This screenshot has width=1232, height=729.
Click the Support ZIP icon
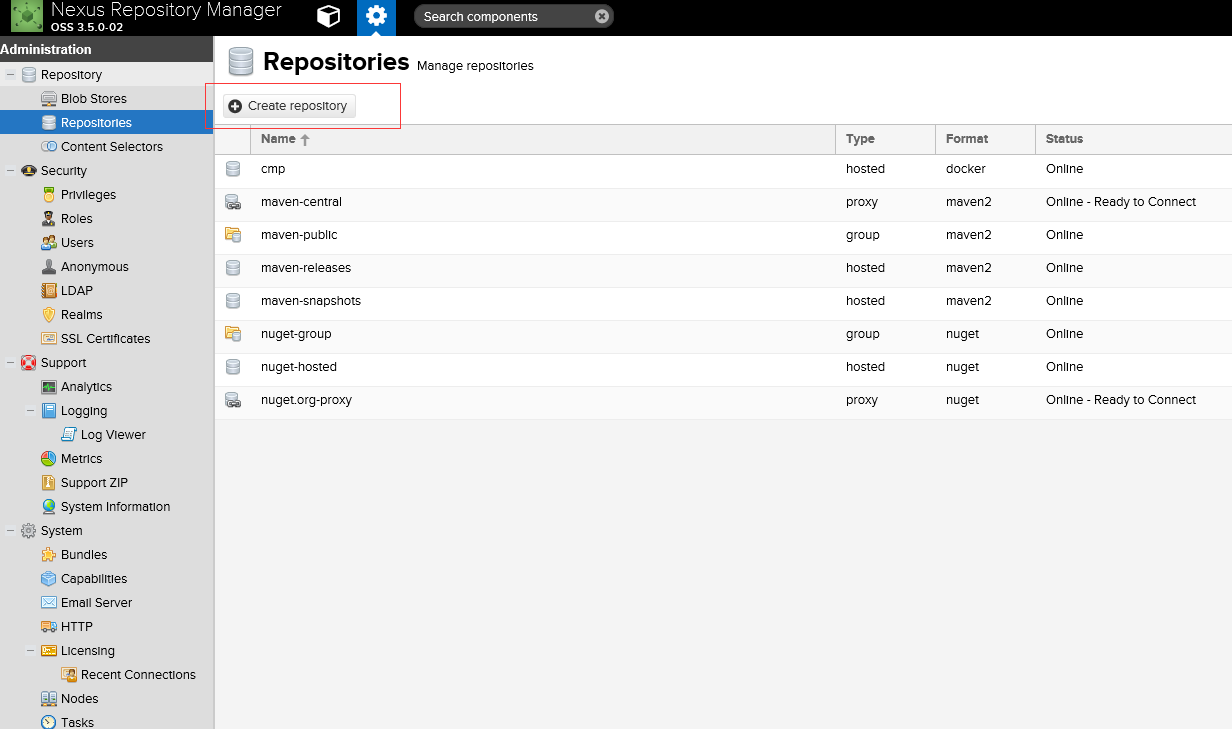click(x=49, y=483)
